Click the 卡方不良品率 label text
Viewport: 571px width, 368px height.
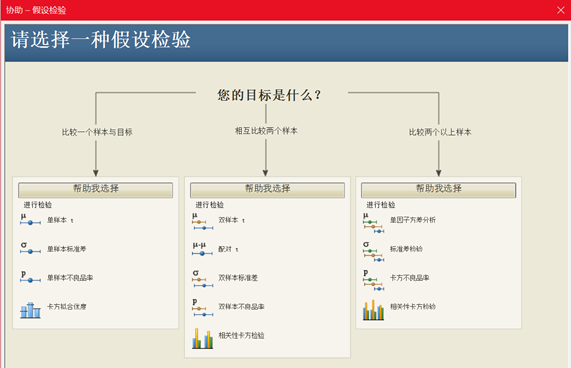(x=409, y=278)
